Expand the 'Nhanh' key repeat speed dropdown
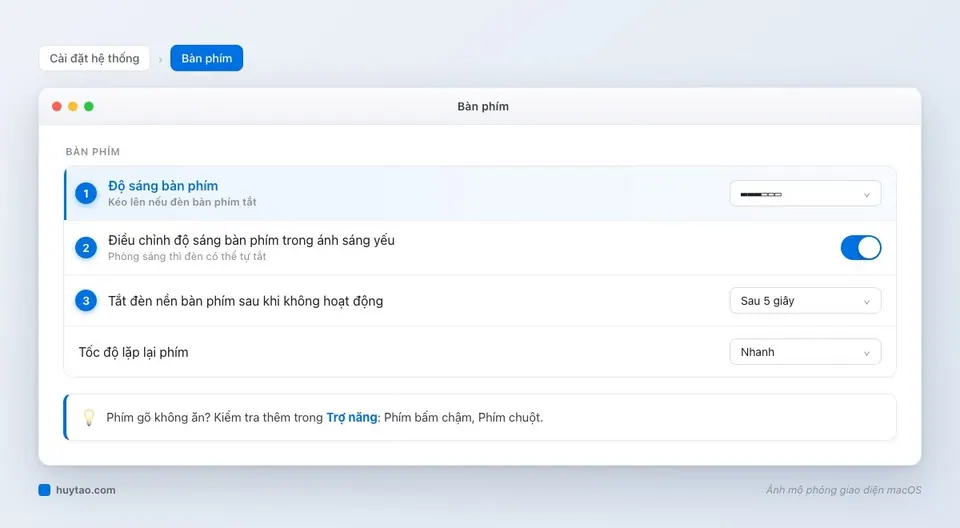 coord(805,352)
